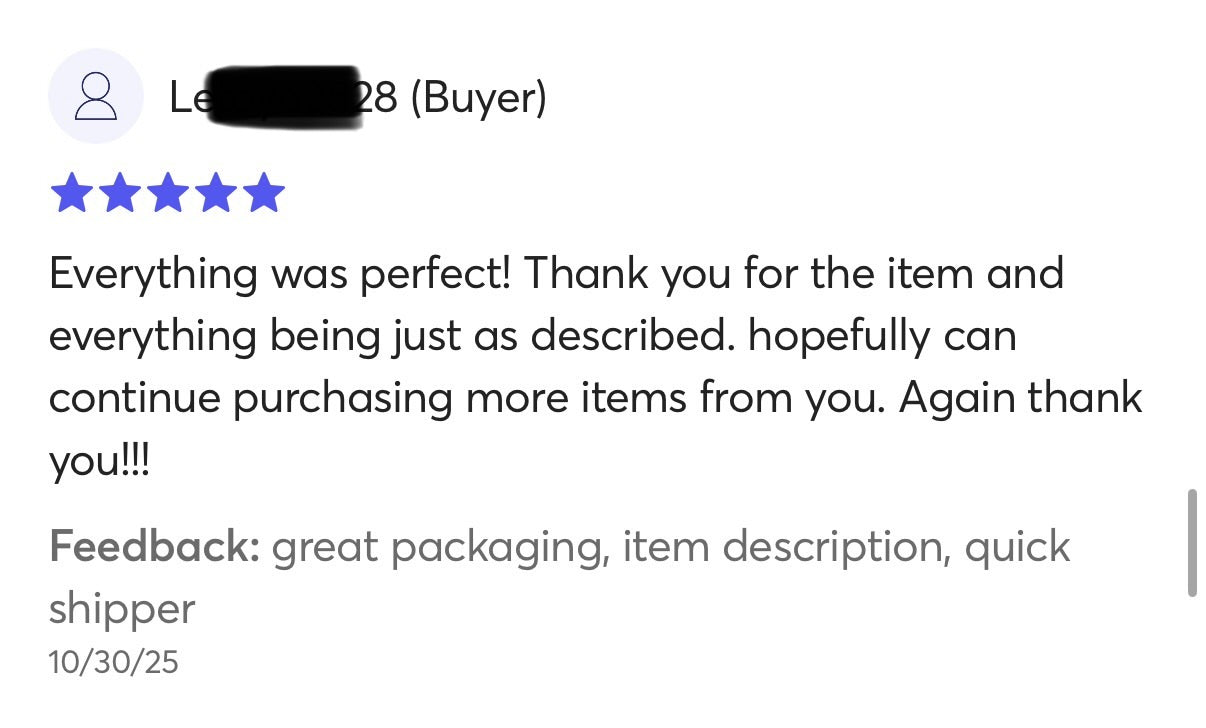The image size is (1206, 728).
Task: Click the review date 10/30/25
Action: (x=113, y=662)
